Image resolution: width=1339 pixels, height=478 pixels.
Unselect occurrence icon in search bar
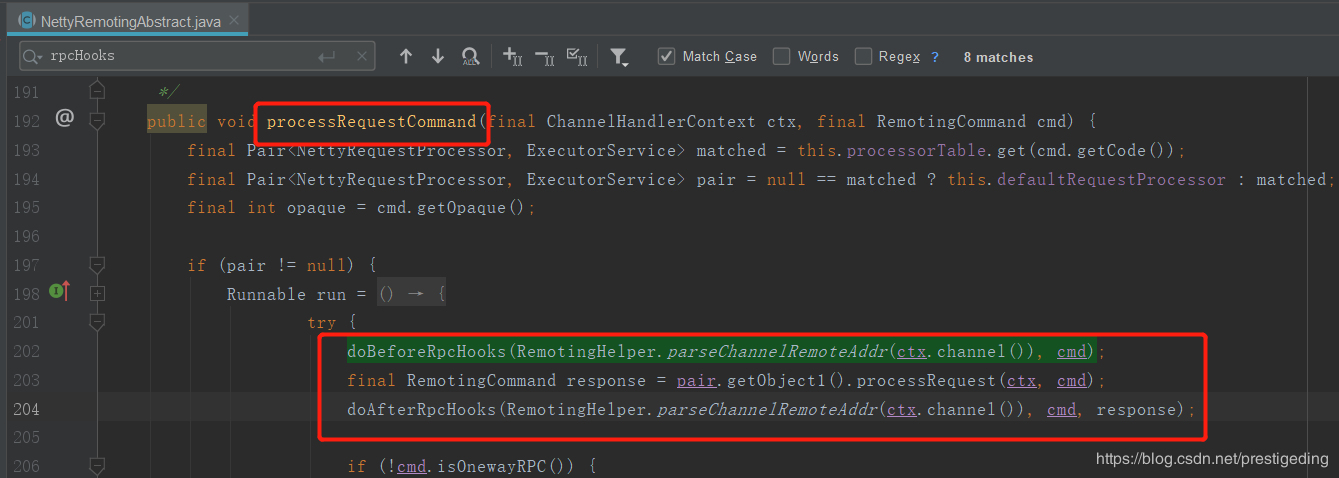[544, 57]
